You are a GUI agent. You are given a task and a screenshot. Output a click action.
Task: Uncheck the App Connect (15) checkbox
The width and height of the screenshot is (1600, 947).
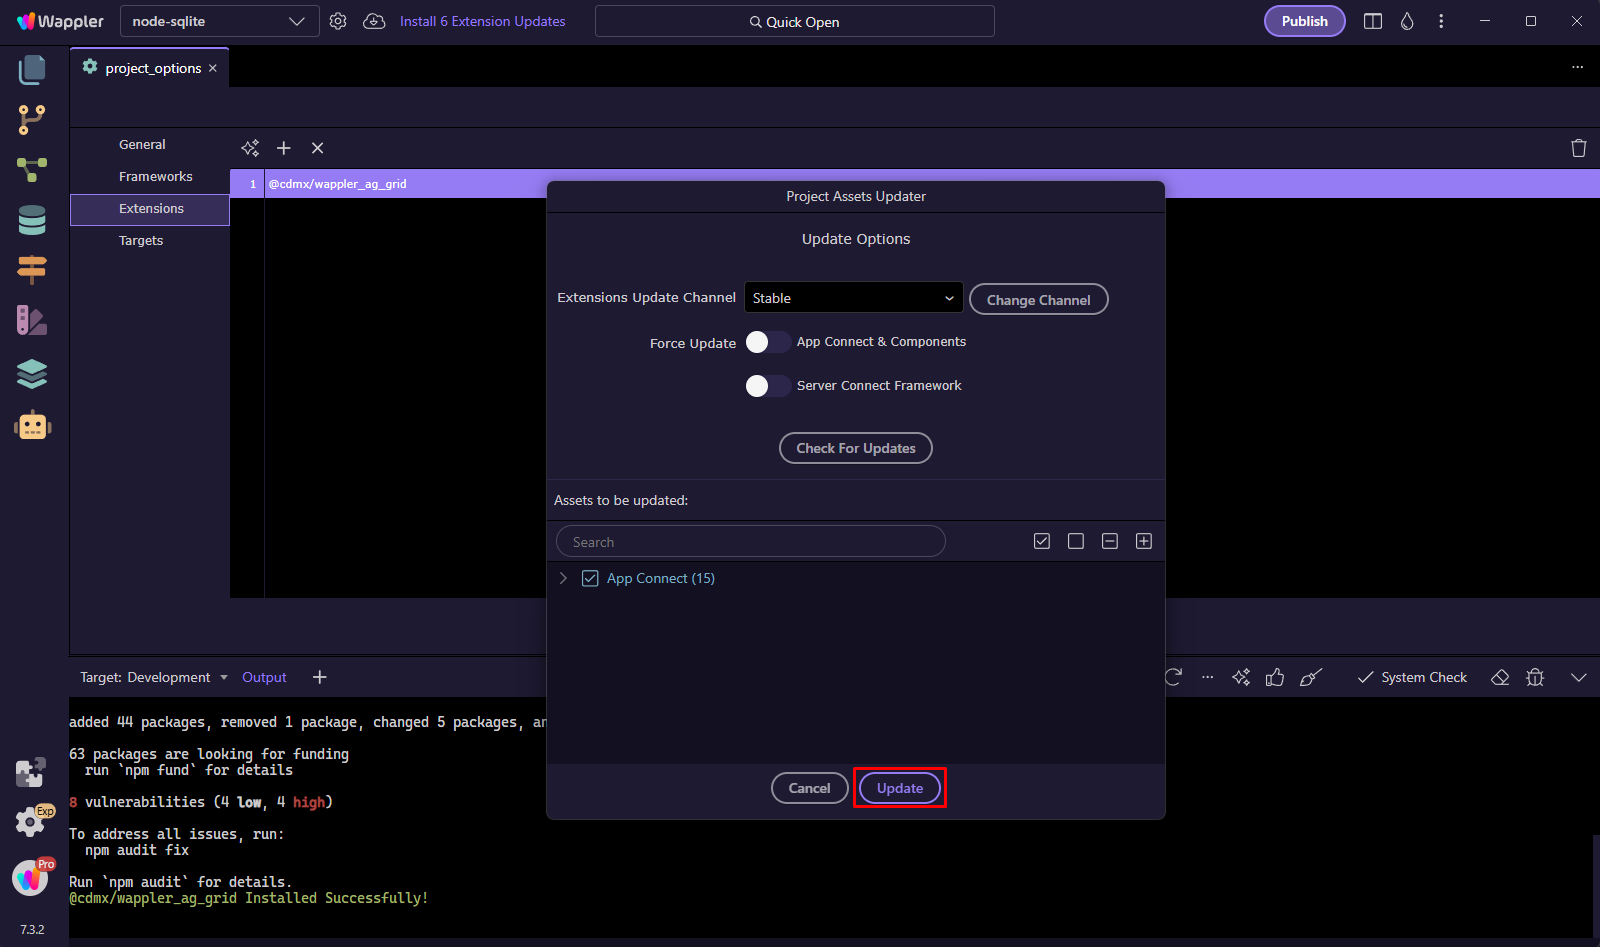(x=590, y=578)
